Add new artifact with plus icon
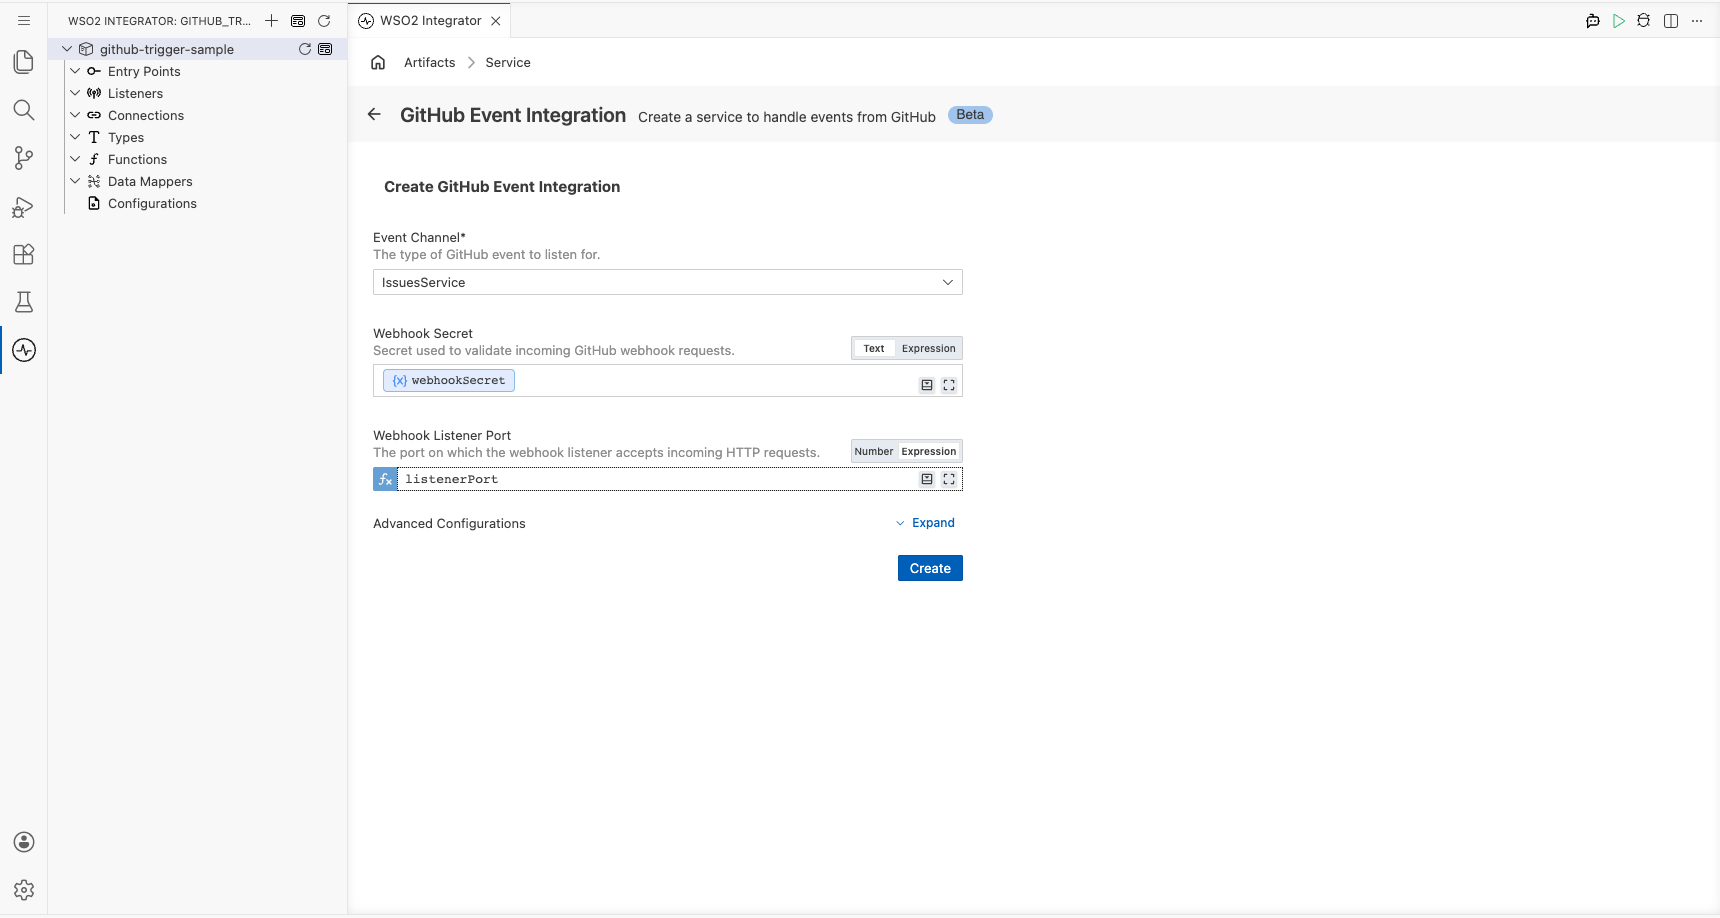The height and width of the screenshot is (918, 1720). [x=271, y=20]
